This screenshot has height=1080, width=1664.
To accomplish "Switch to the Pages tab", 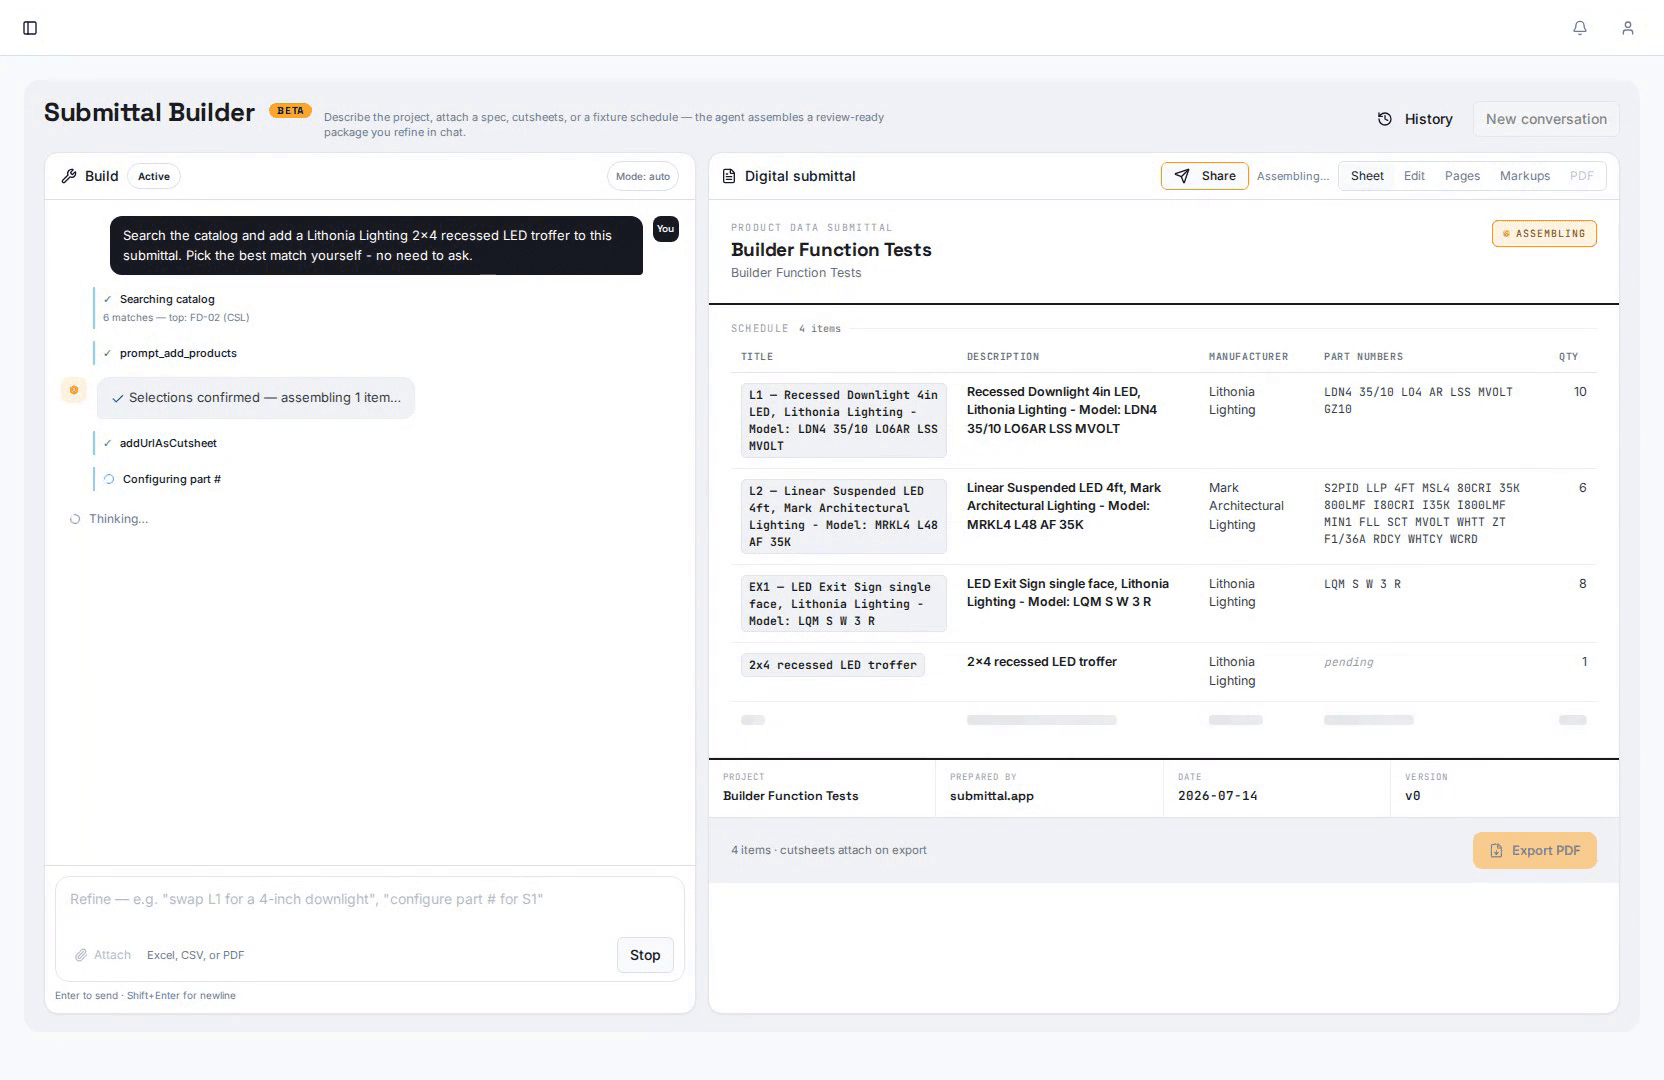I will pyautogui.click(x=1462, y=176).
